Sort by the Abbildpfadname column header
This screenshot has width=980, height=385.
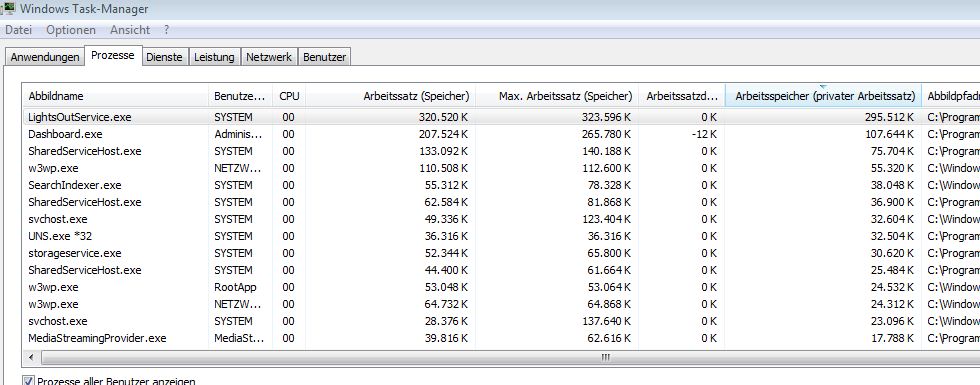tap(951, 96)
